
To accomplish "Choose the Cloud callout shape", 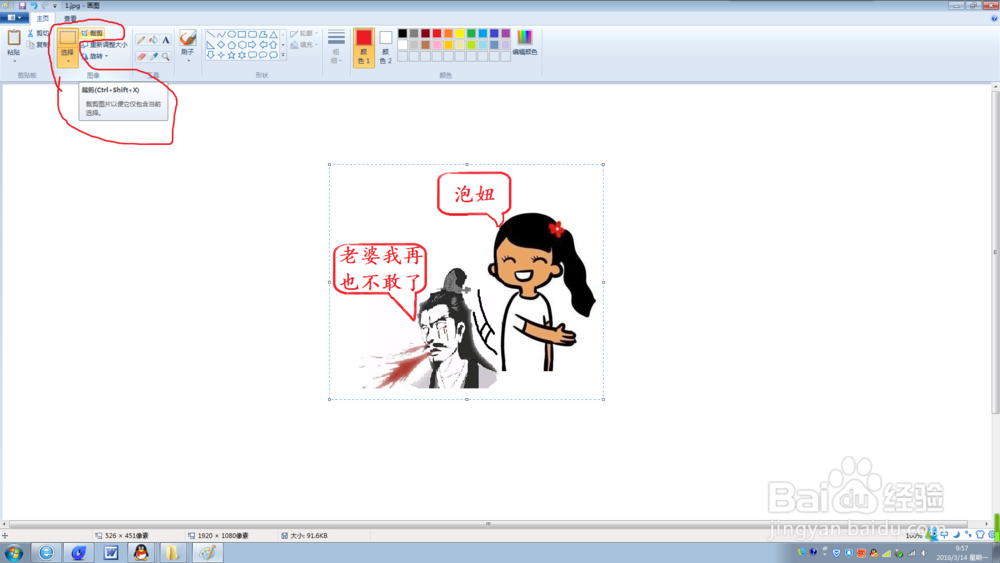I will (274, 55).
